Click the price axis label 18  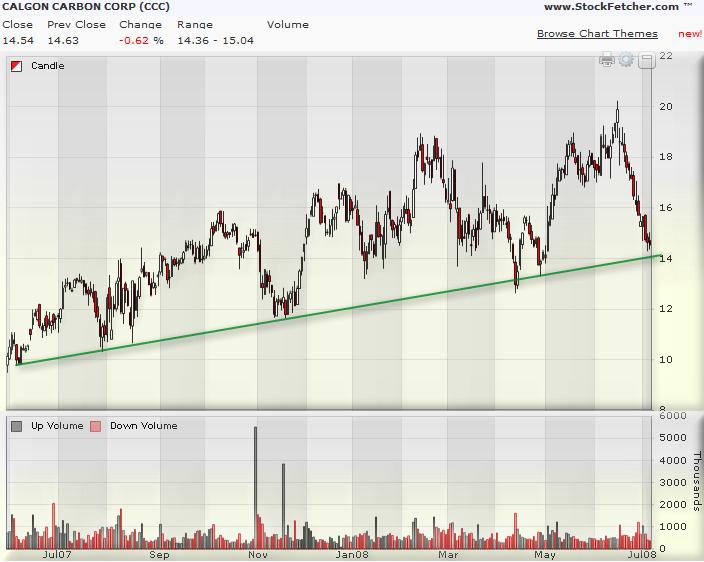[666, 157]
